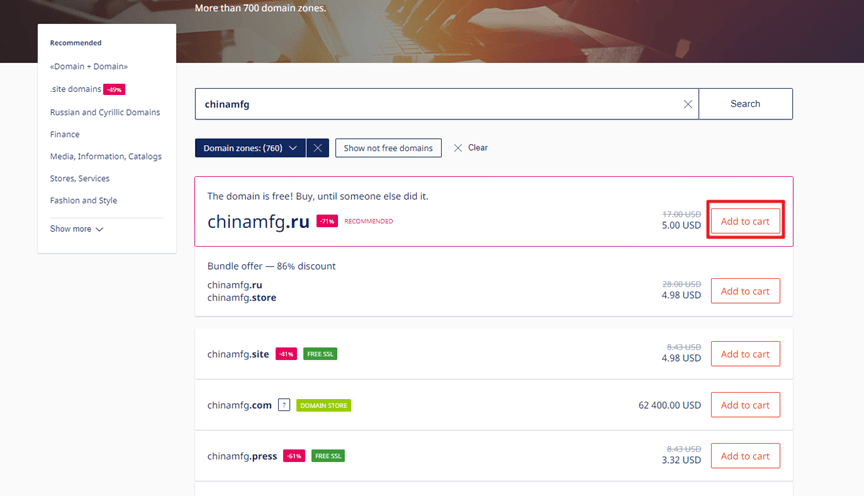Click the chinamfg.site domain name
The height and width of the screenshot is (496, 864).
[238, 354]
